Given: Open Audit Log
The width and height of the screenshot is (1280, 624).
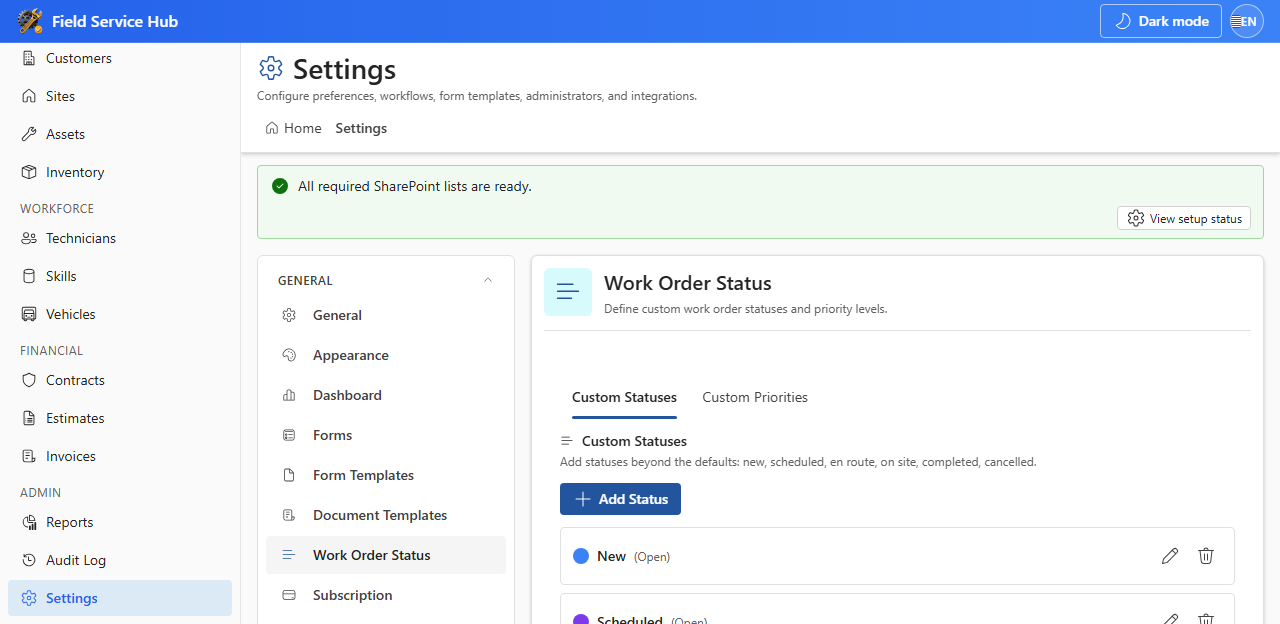Looking at the screenshot, I should pyautogui.click(x=120, y=560).
